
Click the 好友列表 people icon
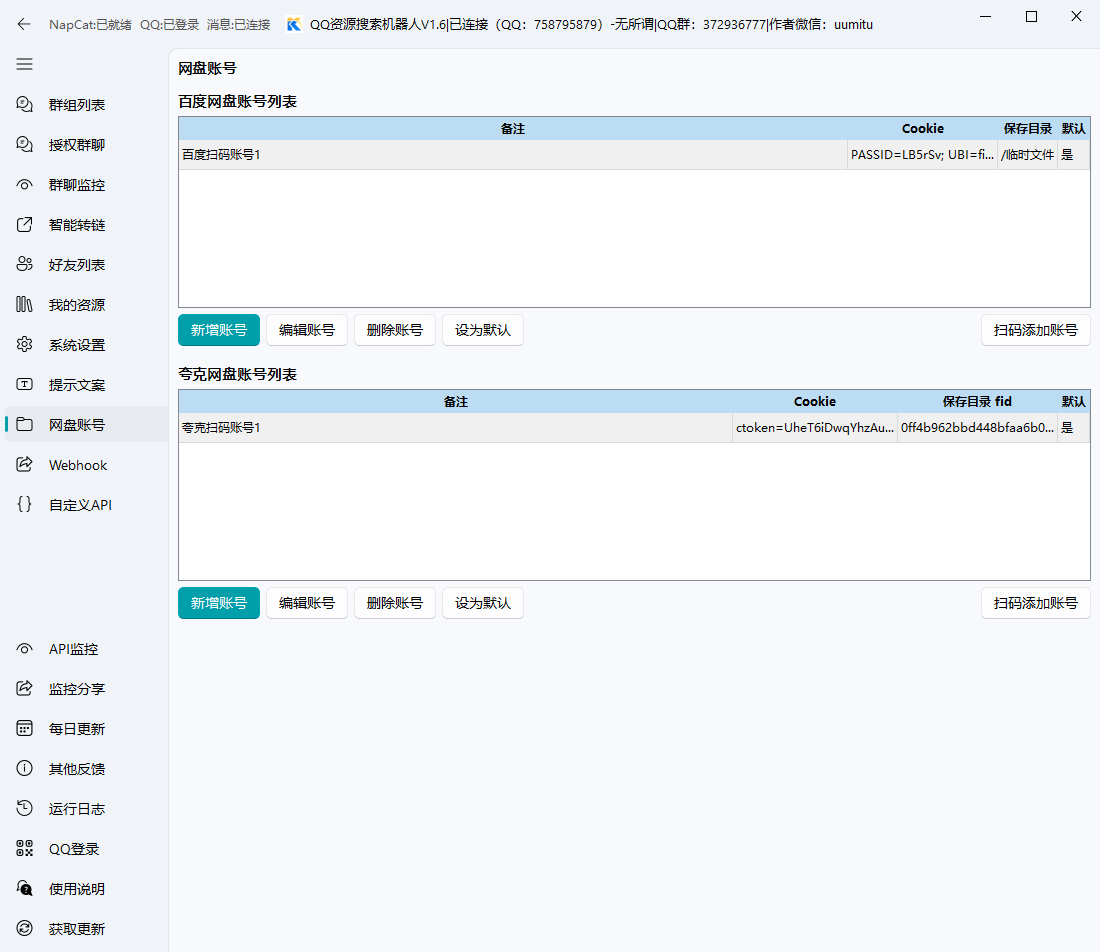point(25,264)
